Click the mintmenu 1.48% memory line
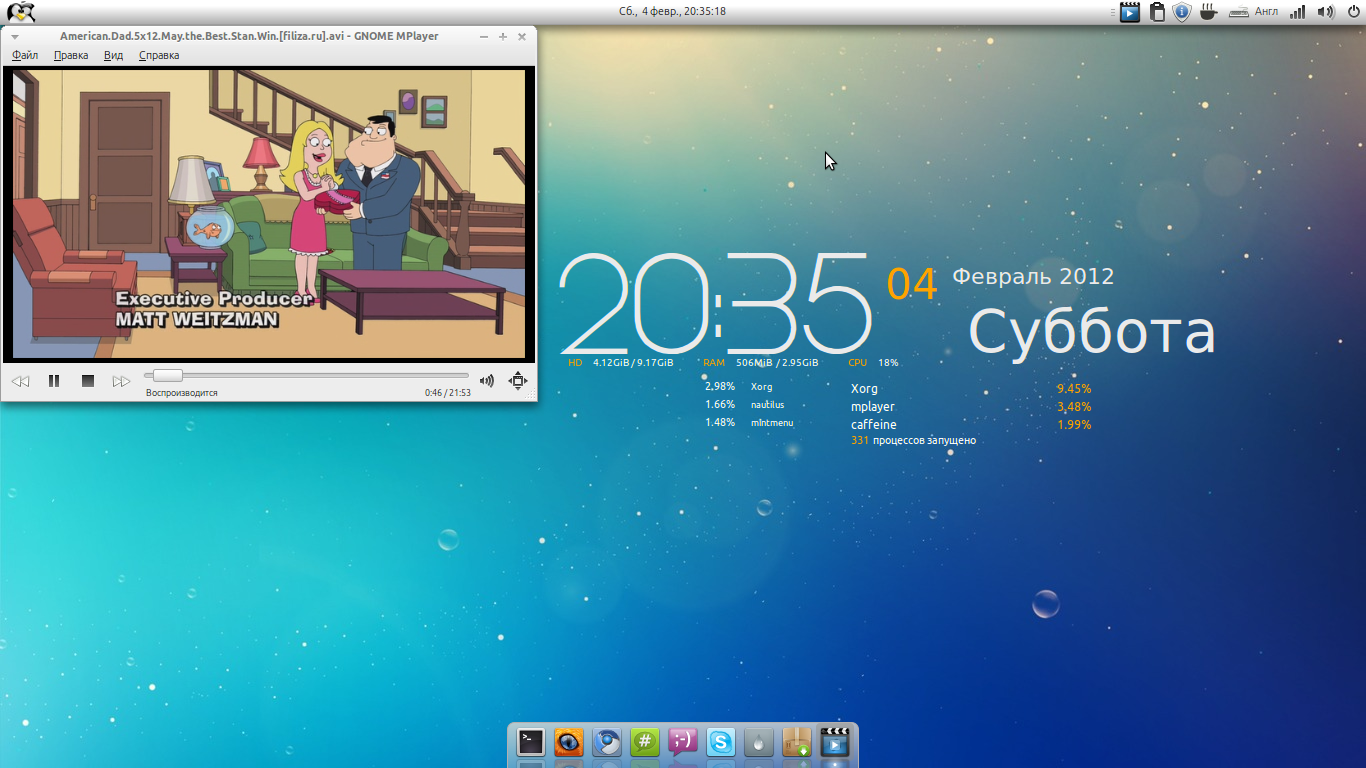This screenshot has width=1366, height=768. click(749, 423)
